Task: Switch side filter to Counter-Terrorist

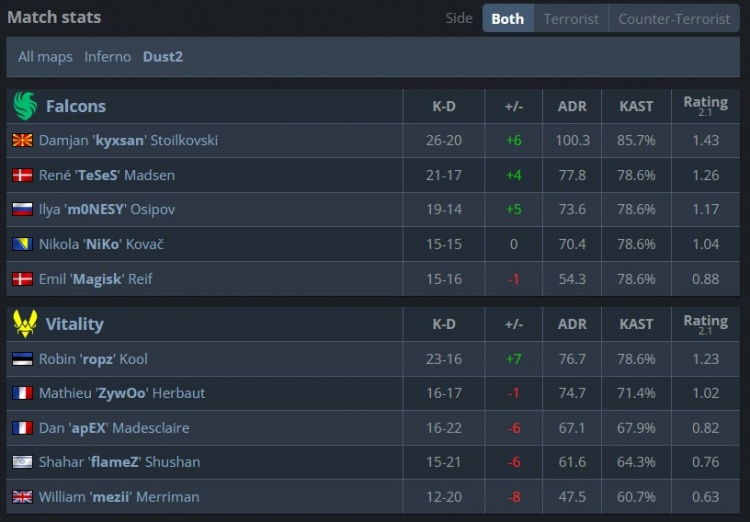Action: [x=674, y=19]
